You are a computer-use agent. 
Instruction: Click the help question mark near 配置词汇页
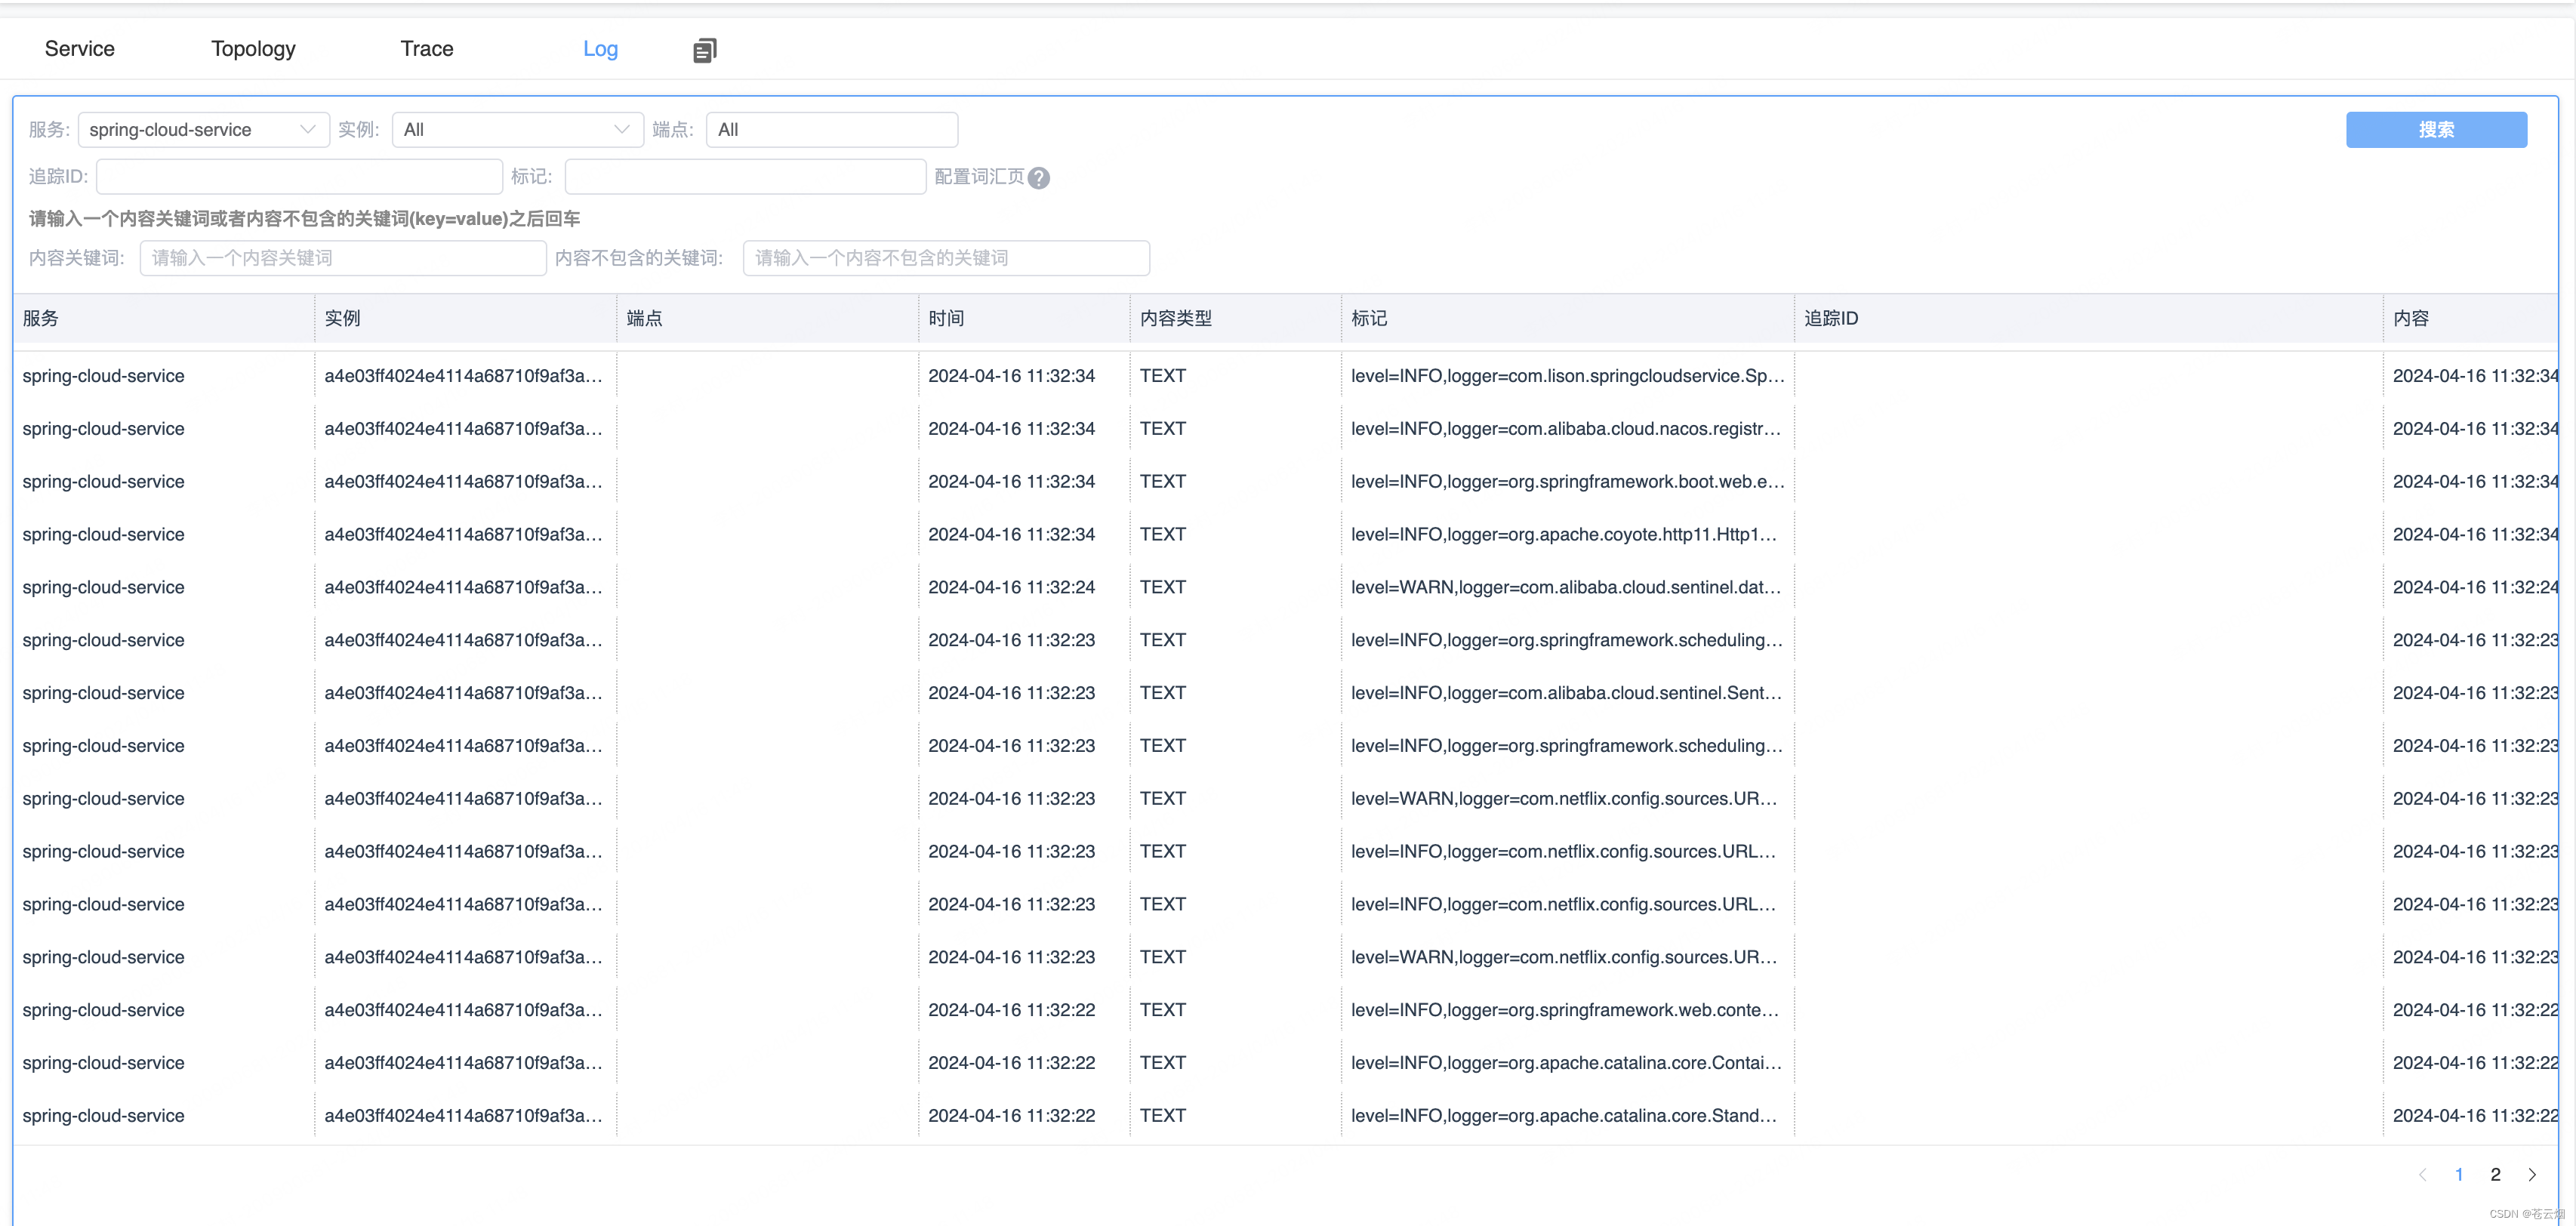click(x=1039, y=178)
